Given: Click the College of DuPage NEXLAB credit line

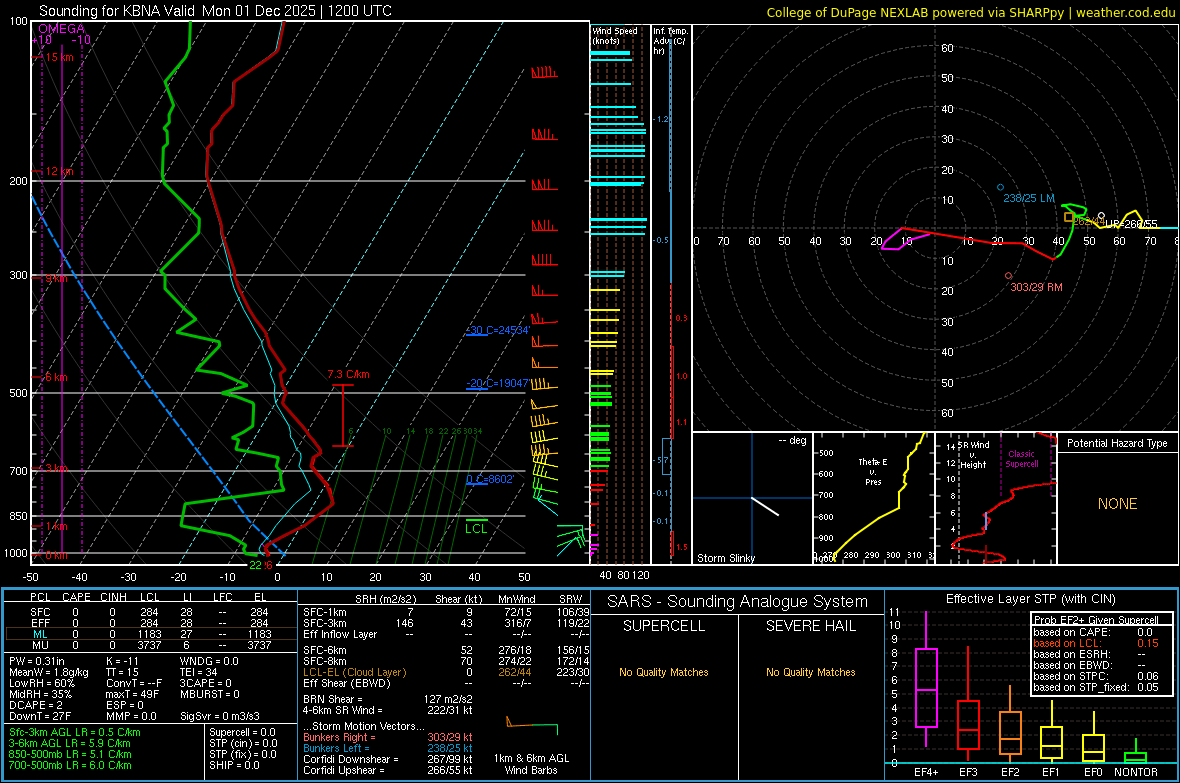Looking at the screenshot, I should pyautogui.click(x=971, y=12).
